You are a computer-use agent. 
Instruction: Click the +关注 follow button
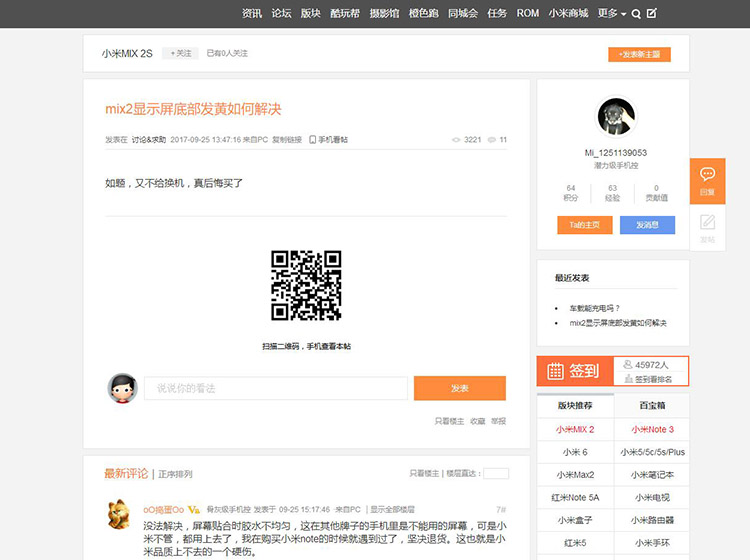[180, 54]
